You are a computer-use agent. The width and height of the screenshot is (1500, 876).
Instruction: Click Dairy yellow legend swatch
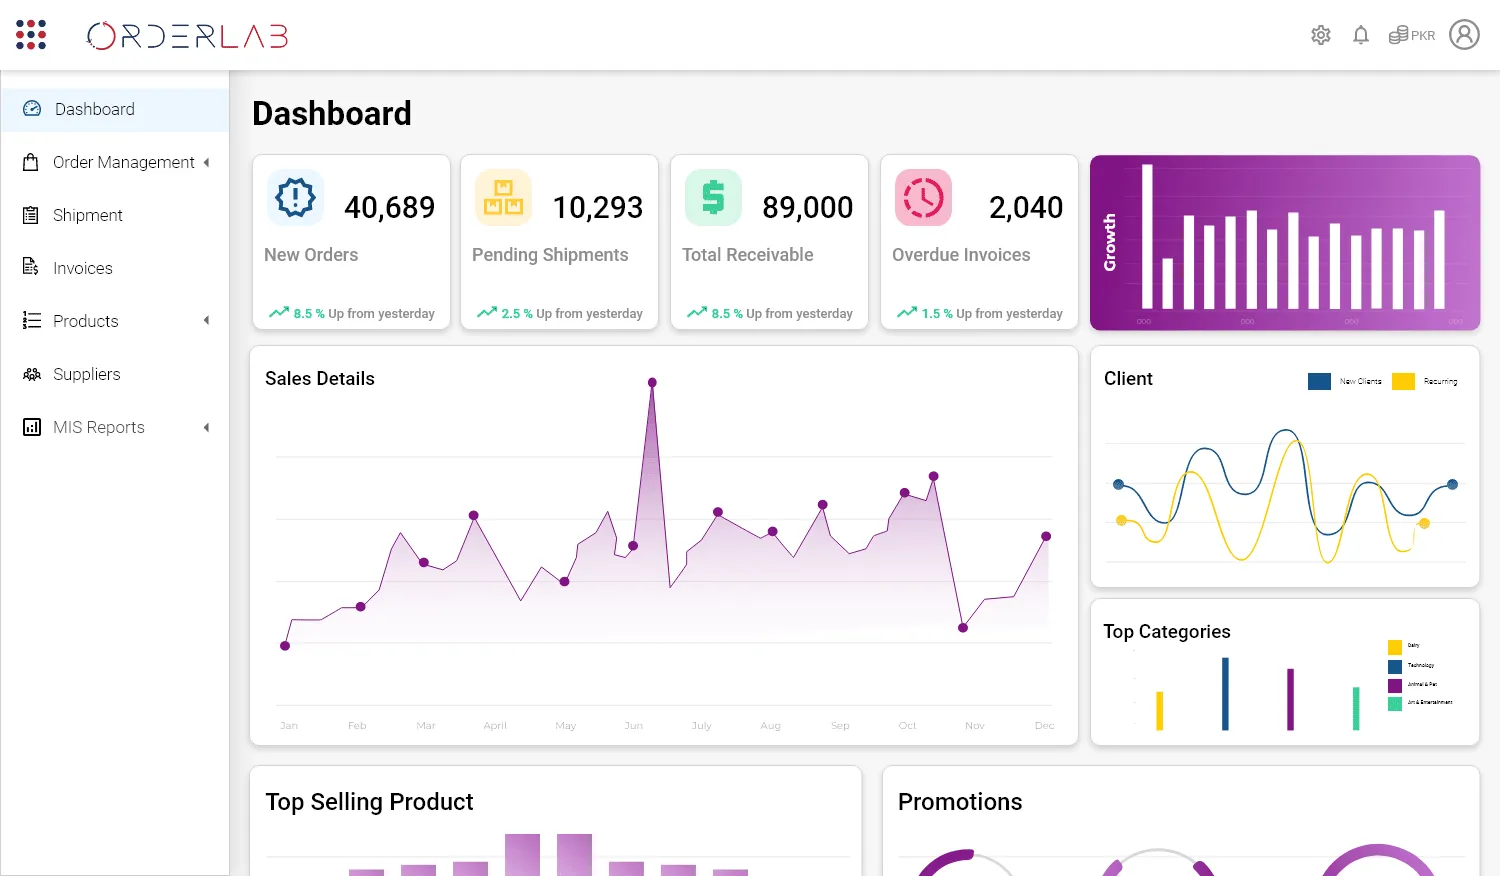coord(1395,647)
